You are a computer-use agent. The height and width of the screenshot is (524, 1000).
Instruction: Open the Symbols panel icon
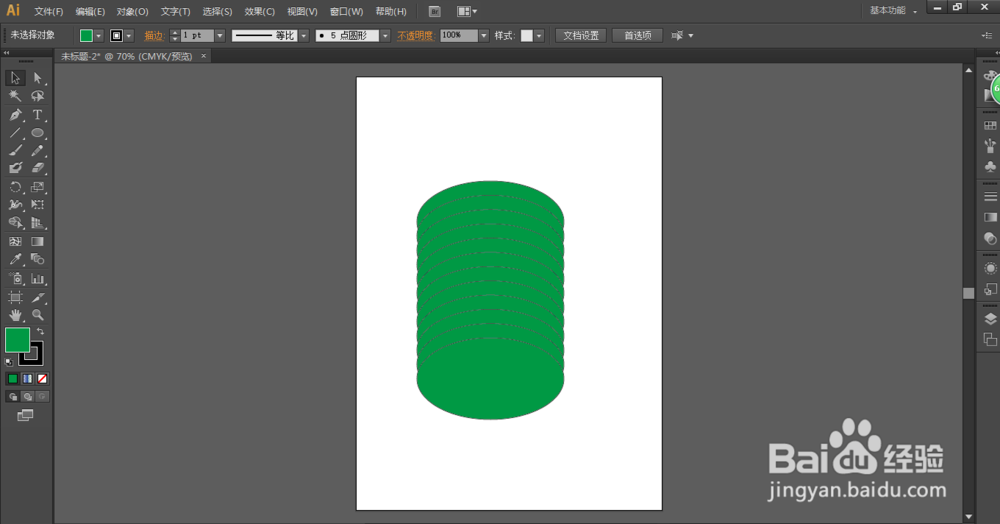(990, 166)
